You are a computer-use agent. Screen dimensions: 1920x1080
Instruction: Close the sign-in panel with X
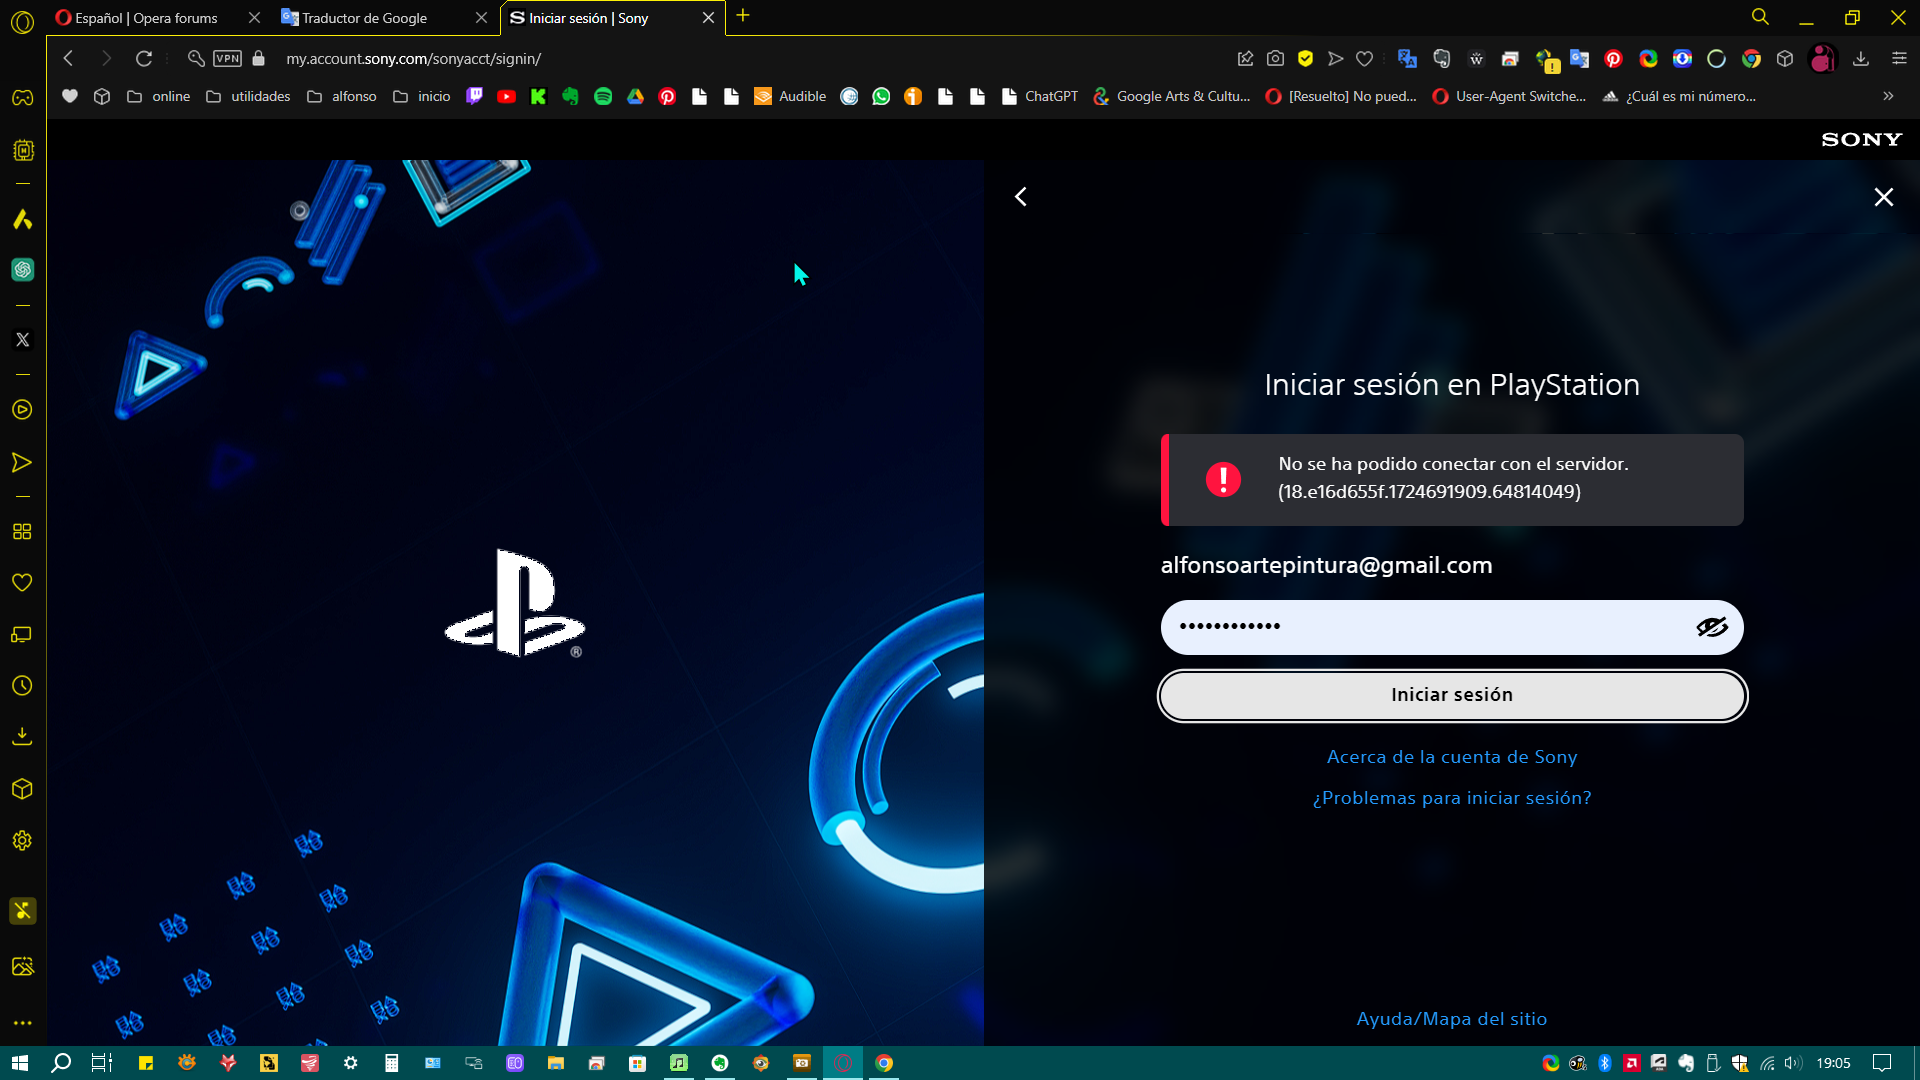point(1884,197)
